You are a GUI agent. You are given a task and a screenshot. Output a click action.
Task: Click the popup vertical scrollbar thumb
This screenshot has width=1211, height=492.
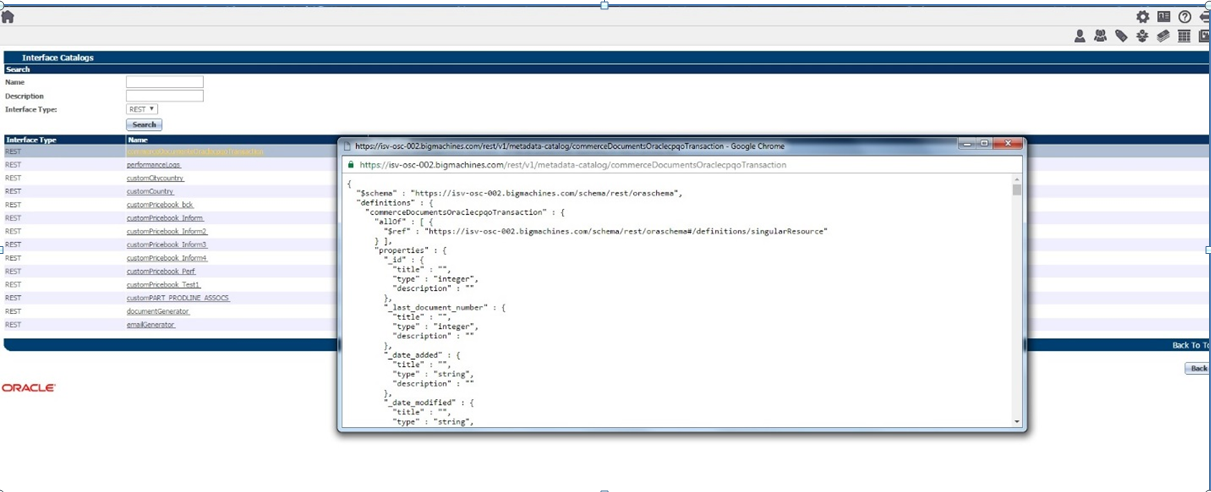coord(1017,189)
